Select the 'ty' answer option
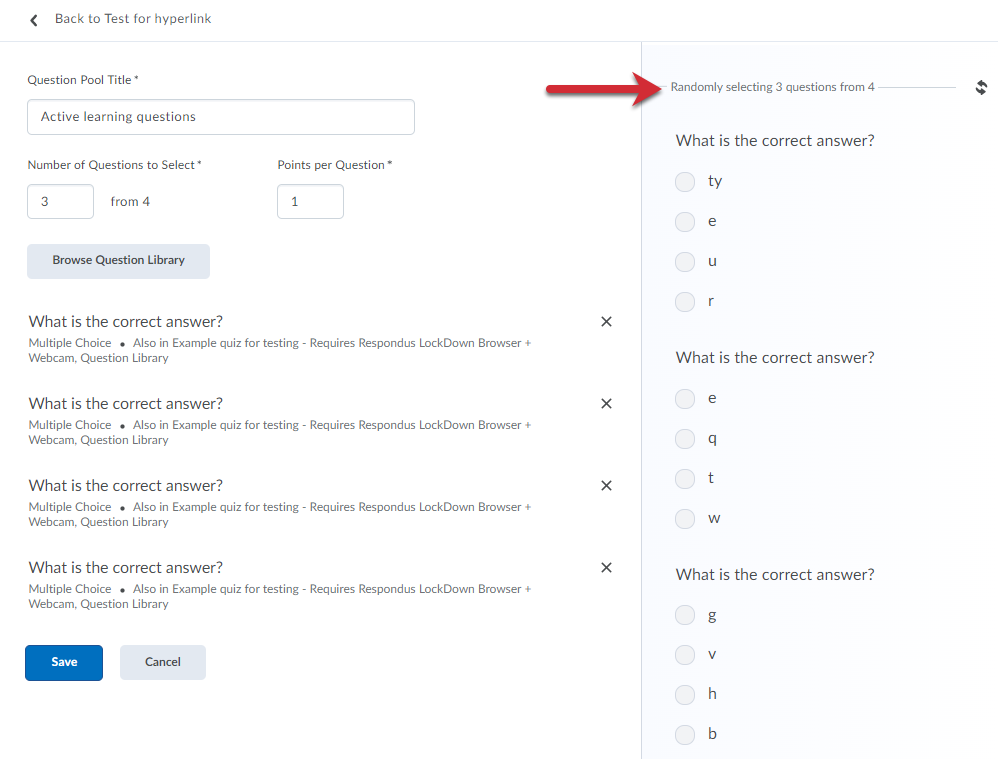Viewport: 998px width, 759px height. (x=685, y=181)
